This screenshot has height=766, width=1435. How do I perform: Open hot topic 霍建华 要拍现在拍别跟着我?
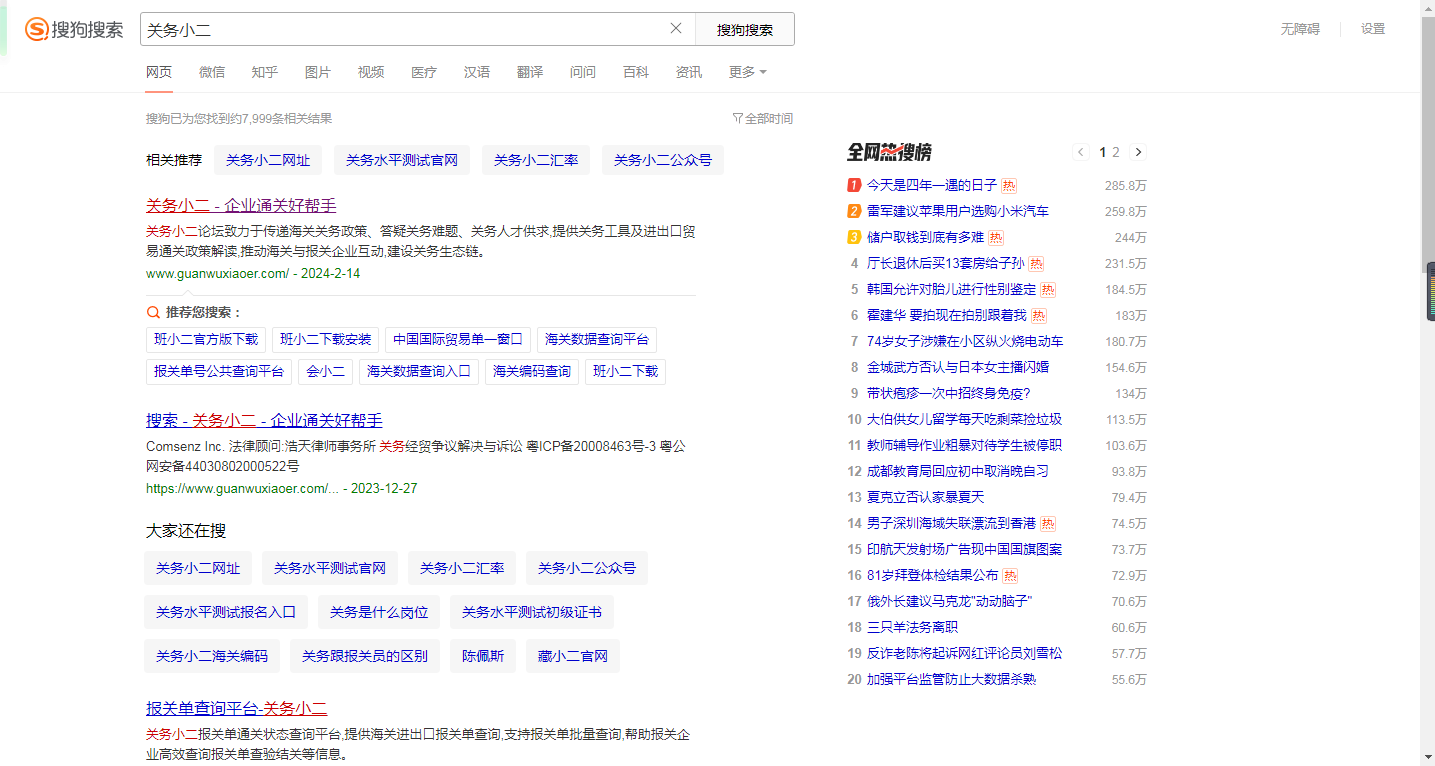pyautogui.click(x=947, y=315)
